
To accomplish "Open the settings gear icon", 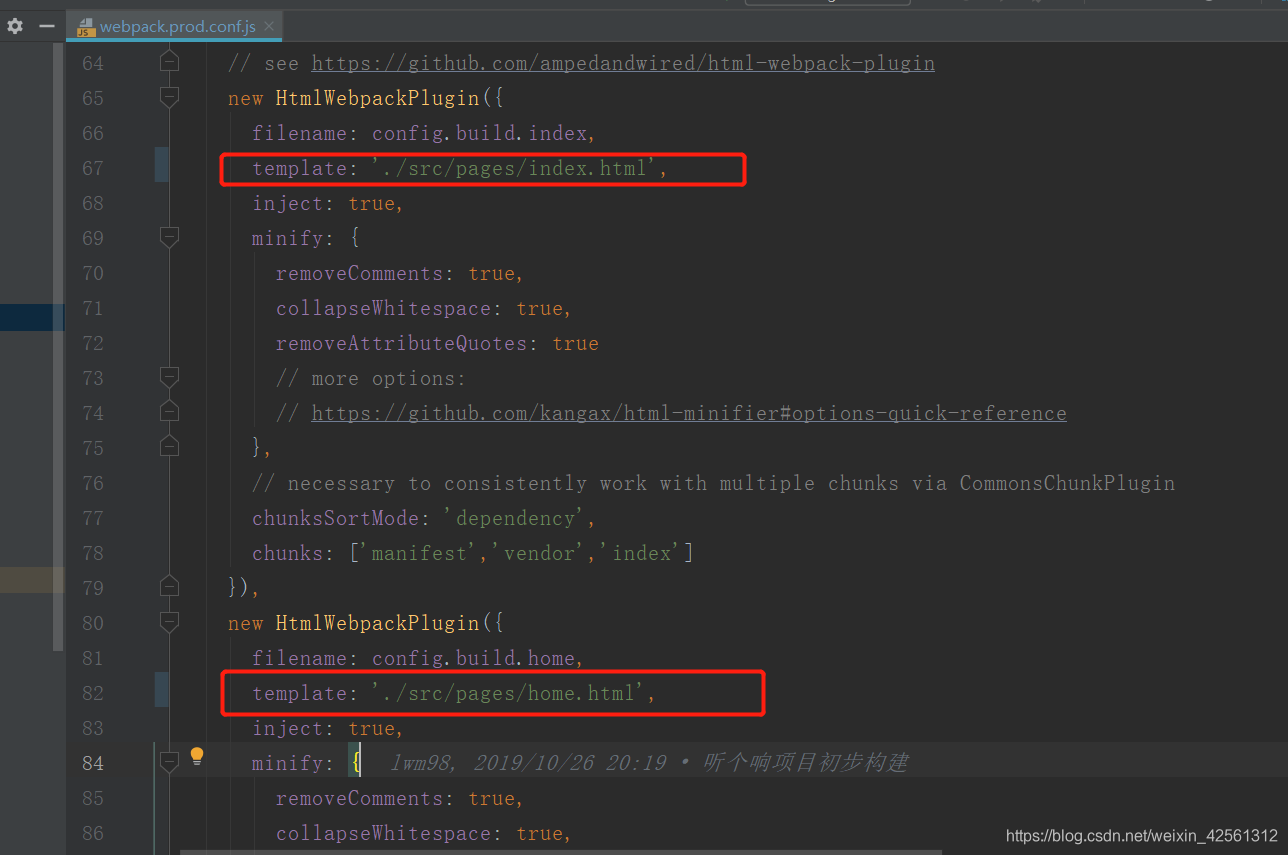I will [15, 26].
